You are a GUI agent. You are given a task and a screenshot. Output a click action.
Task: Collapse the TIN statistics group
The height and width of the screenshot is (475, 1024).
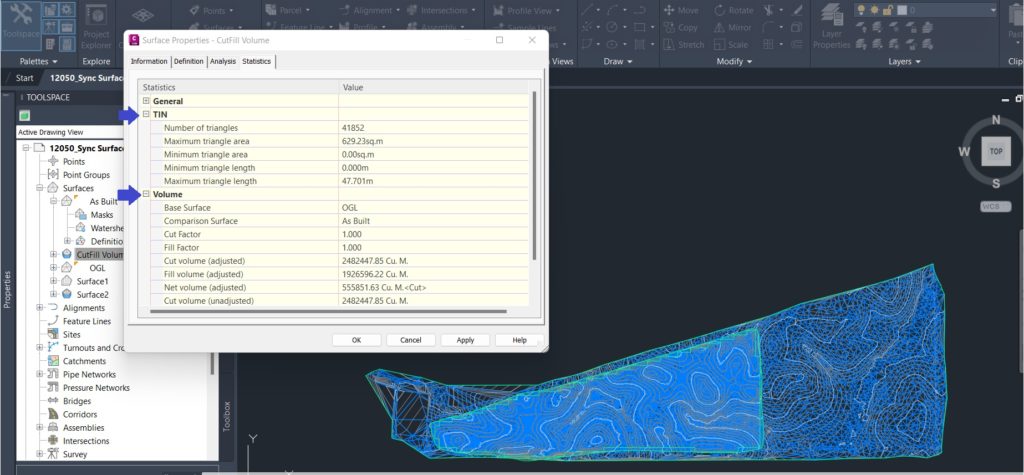[146, 114]
